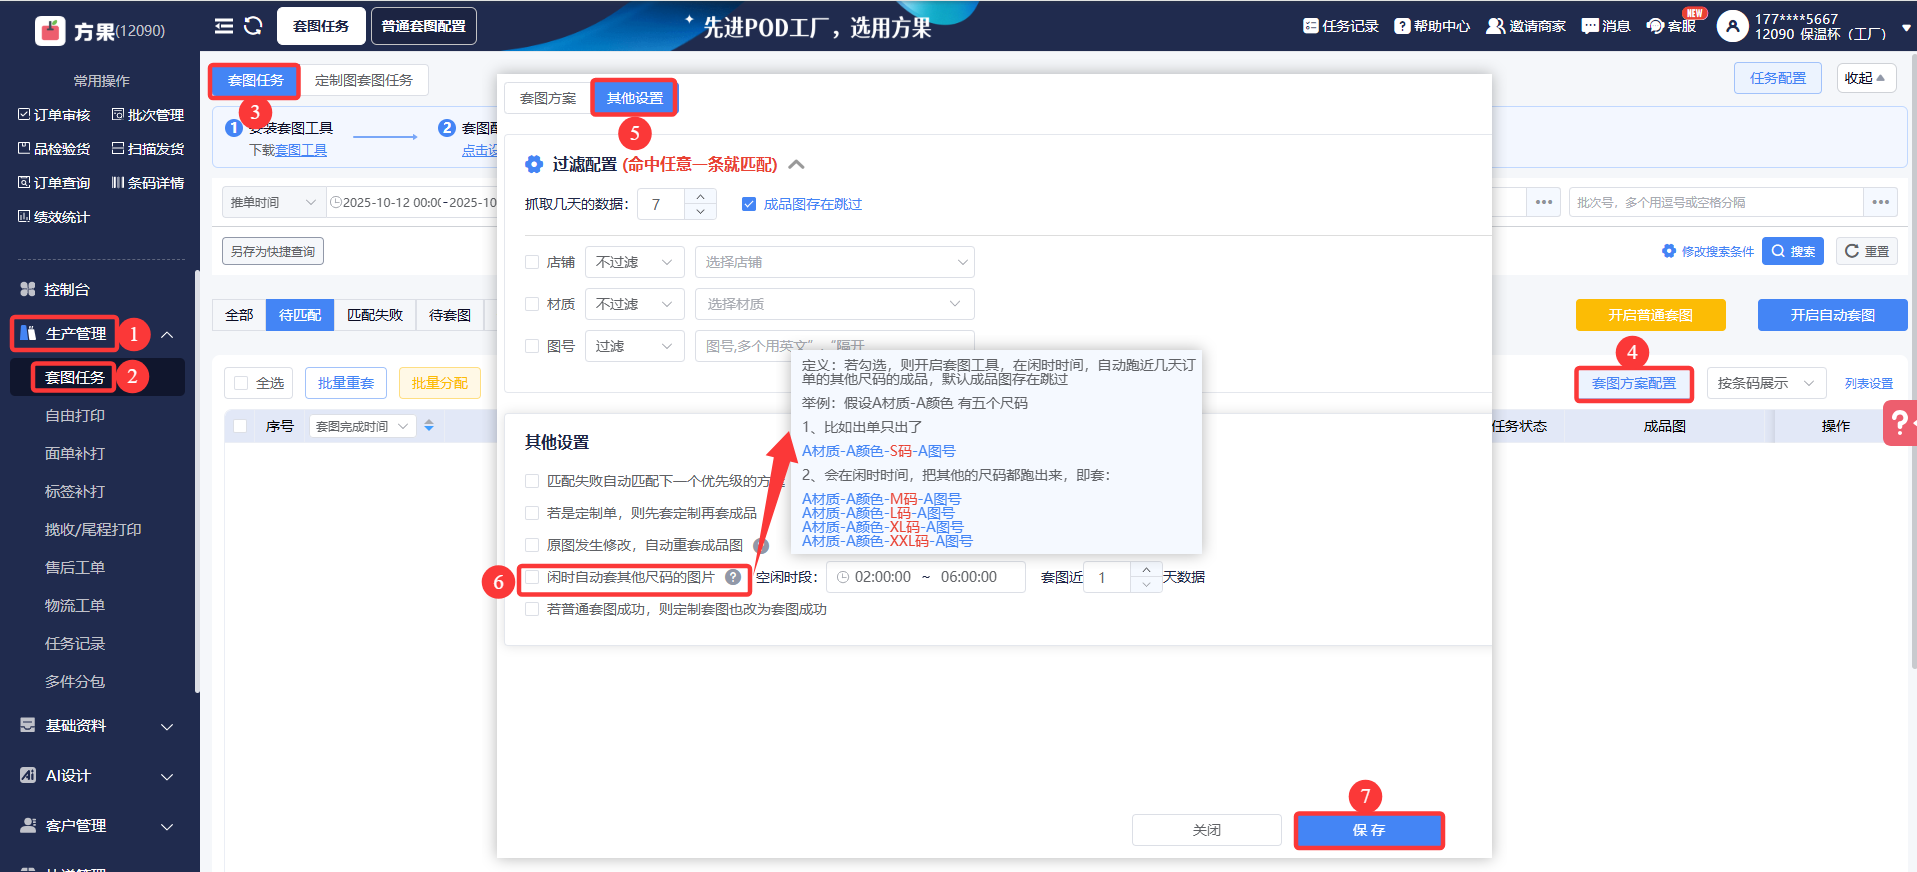Close the dialog with 关闭
Image resolution: width=1917 pixels, height=872 pixels.
point(1207,830)
